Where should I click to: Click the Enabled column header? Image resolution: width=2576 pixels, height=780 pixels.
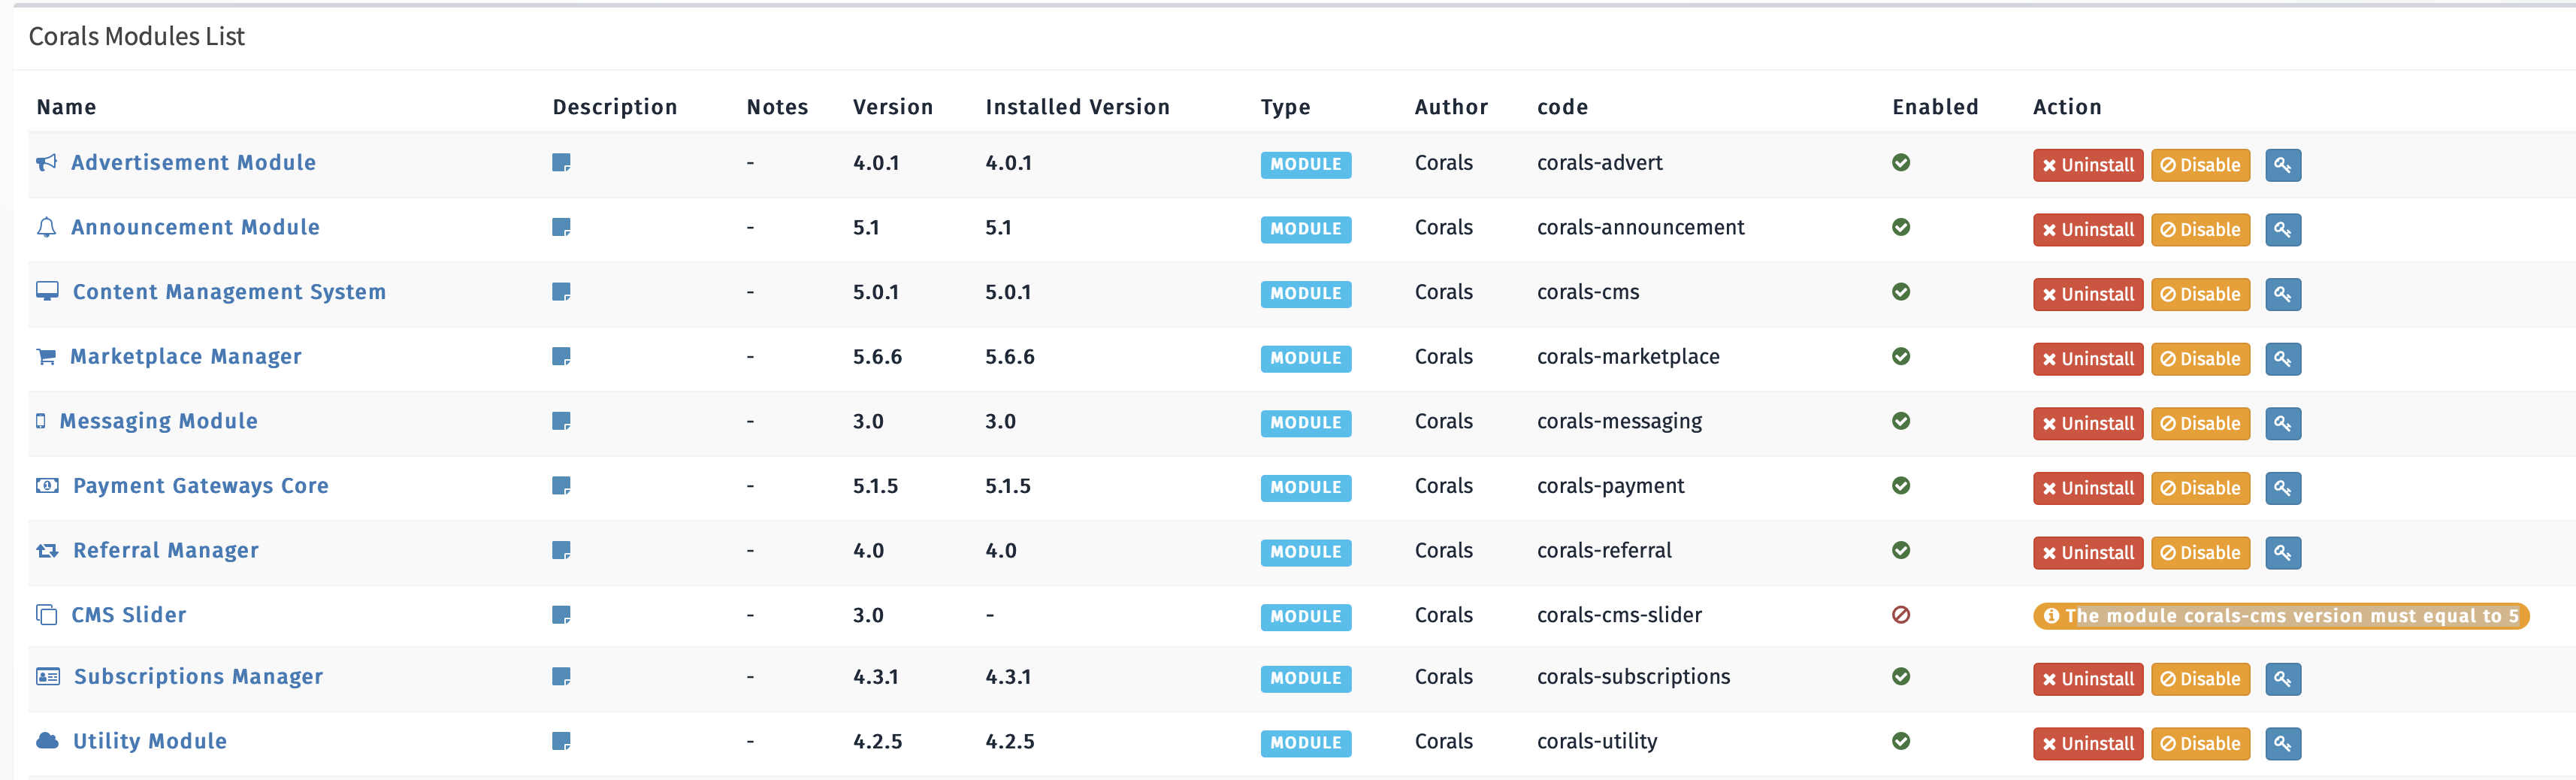[x=1935, y=107]
